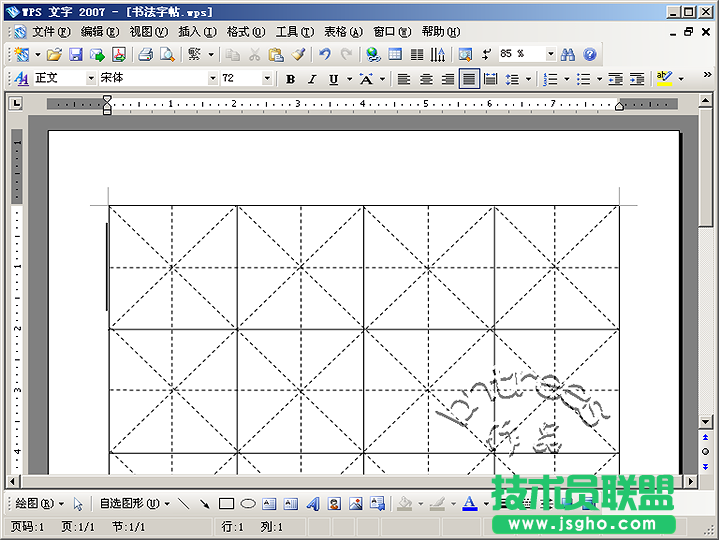
Task: Click the Open folder icon
Action: (55, 54)
